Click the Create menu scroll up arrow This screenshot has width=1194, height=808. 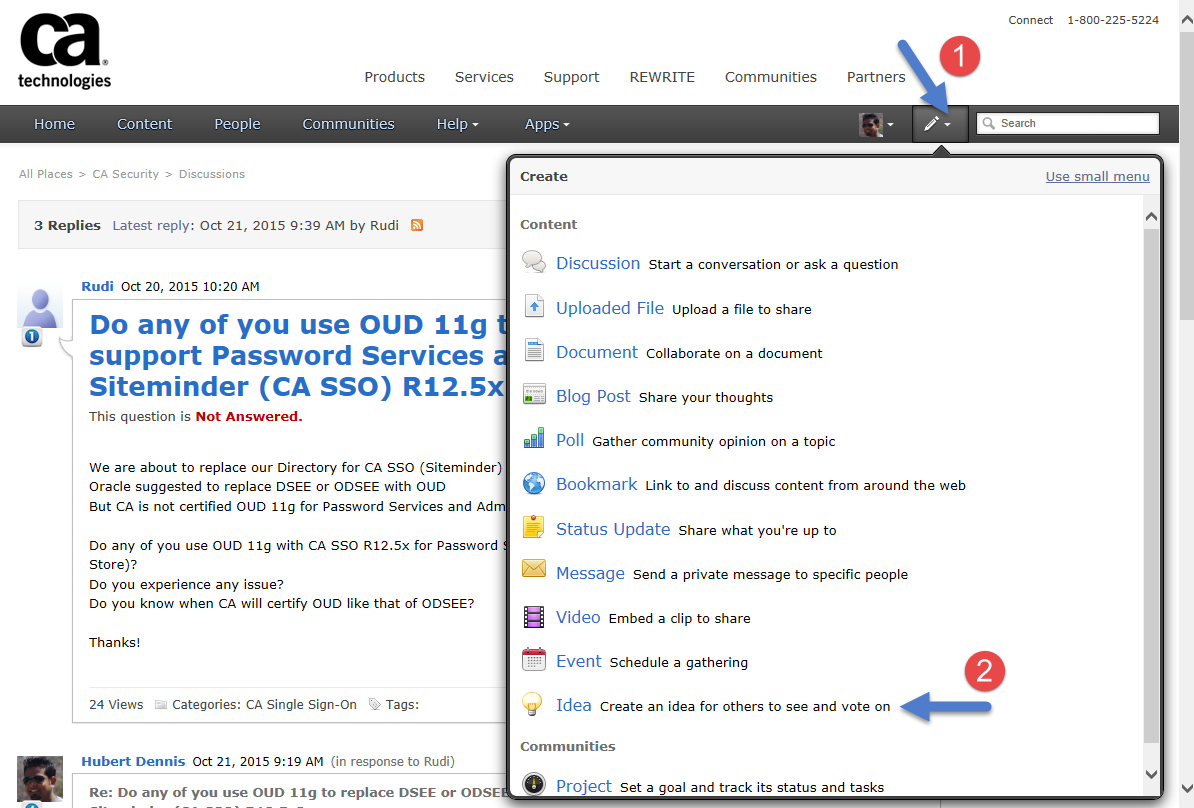click(x=1151, y=217)
